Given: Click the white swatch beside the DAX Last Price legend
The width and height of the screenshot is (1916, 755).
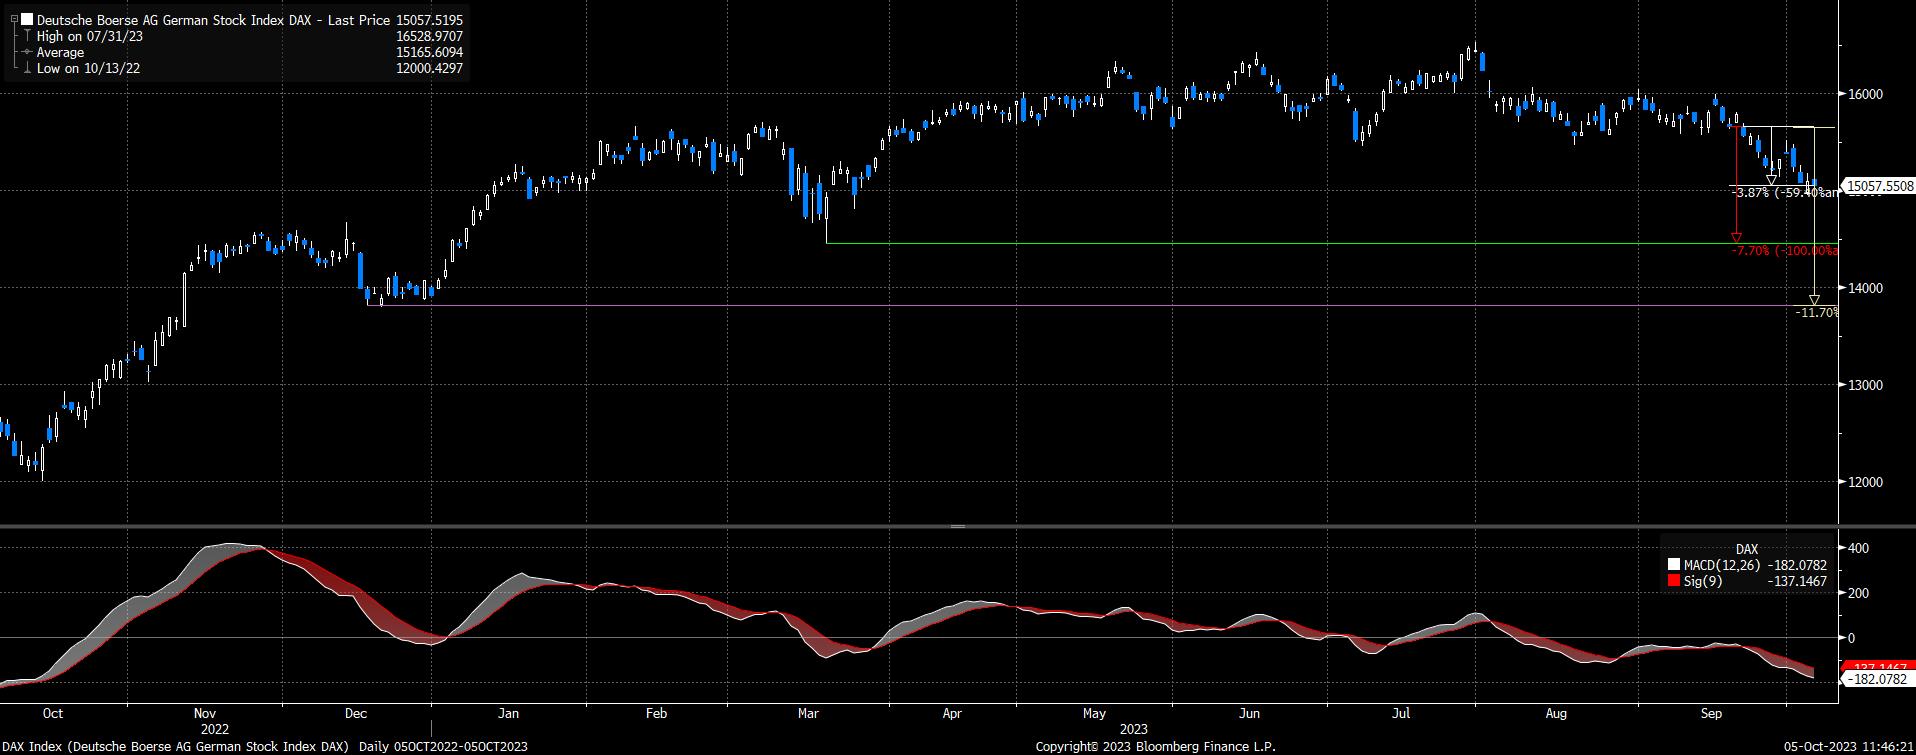Looking at the screenshot, I should pyautogui.click(x=27, y=20).
